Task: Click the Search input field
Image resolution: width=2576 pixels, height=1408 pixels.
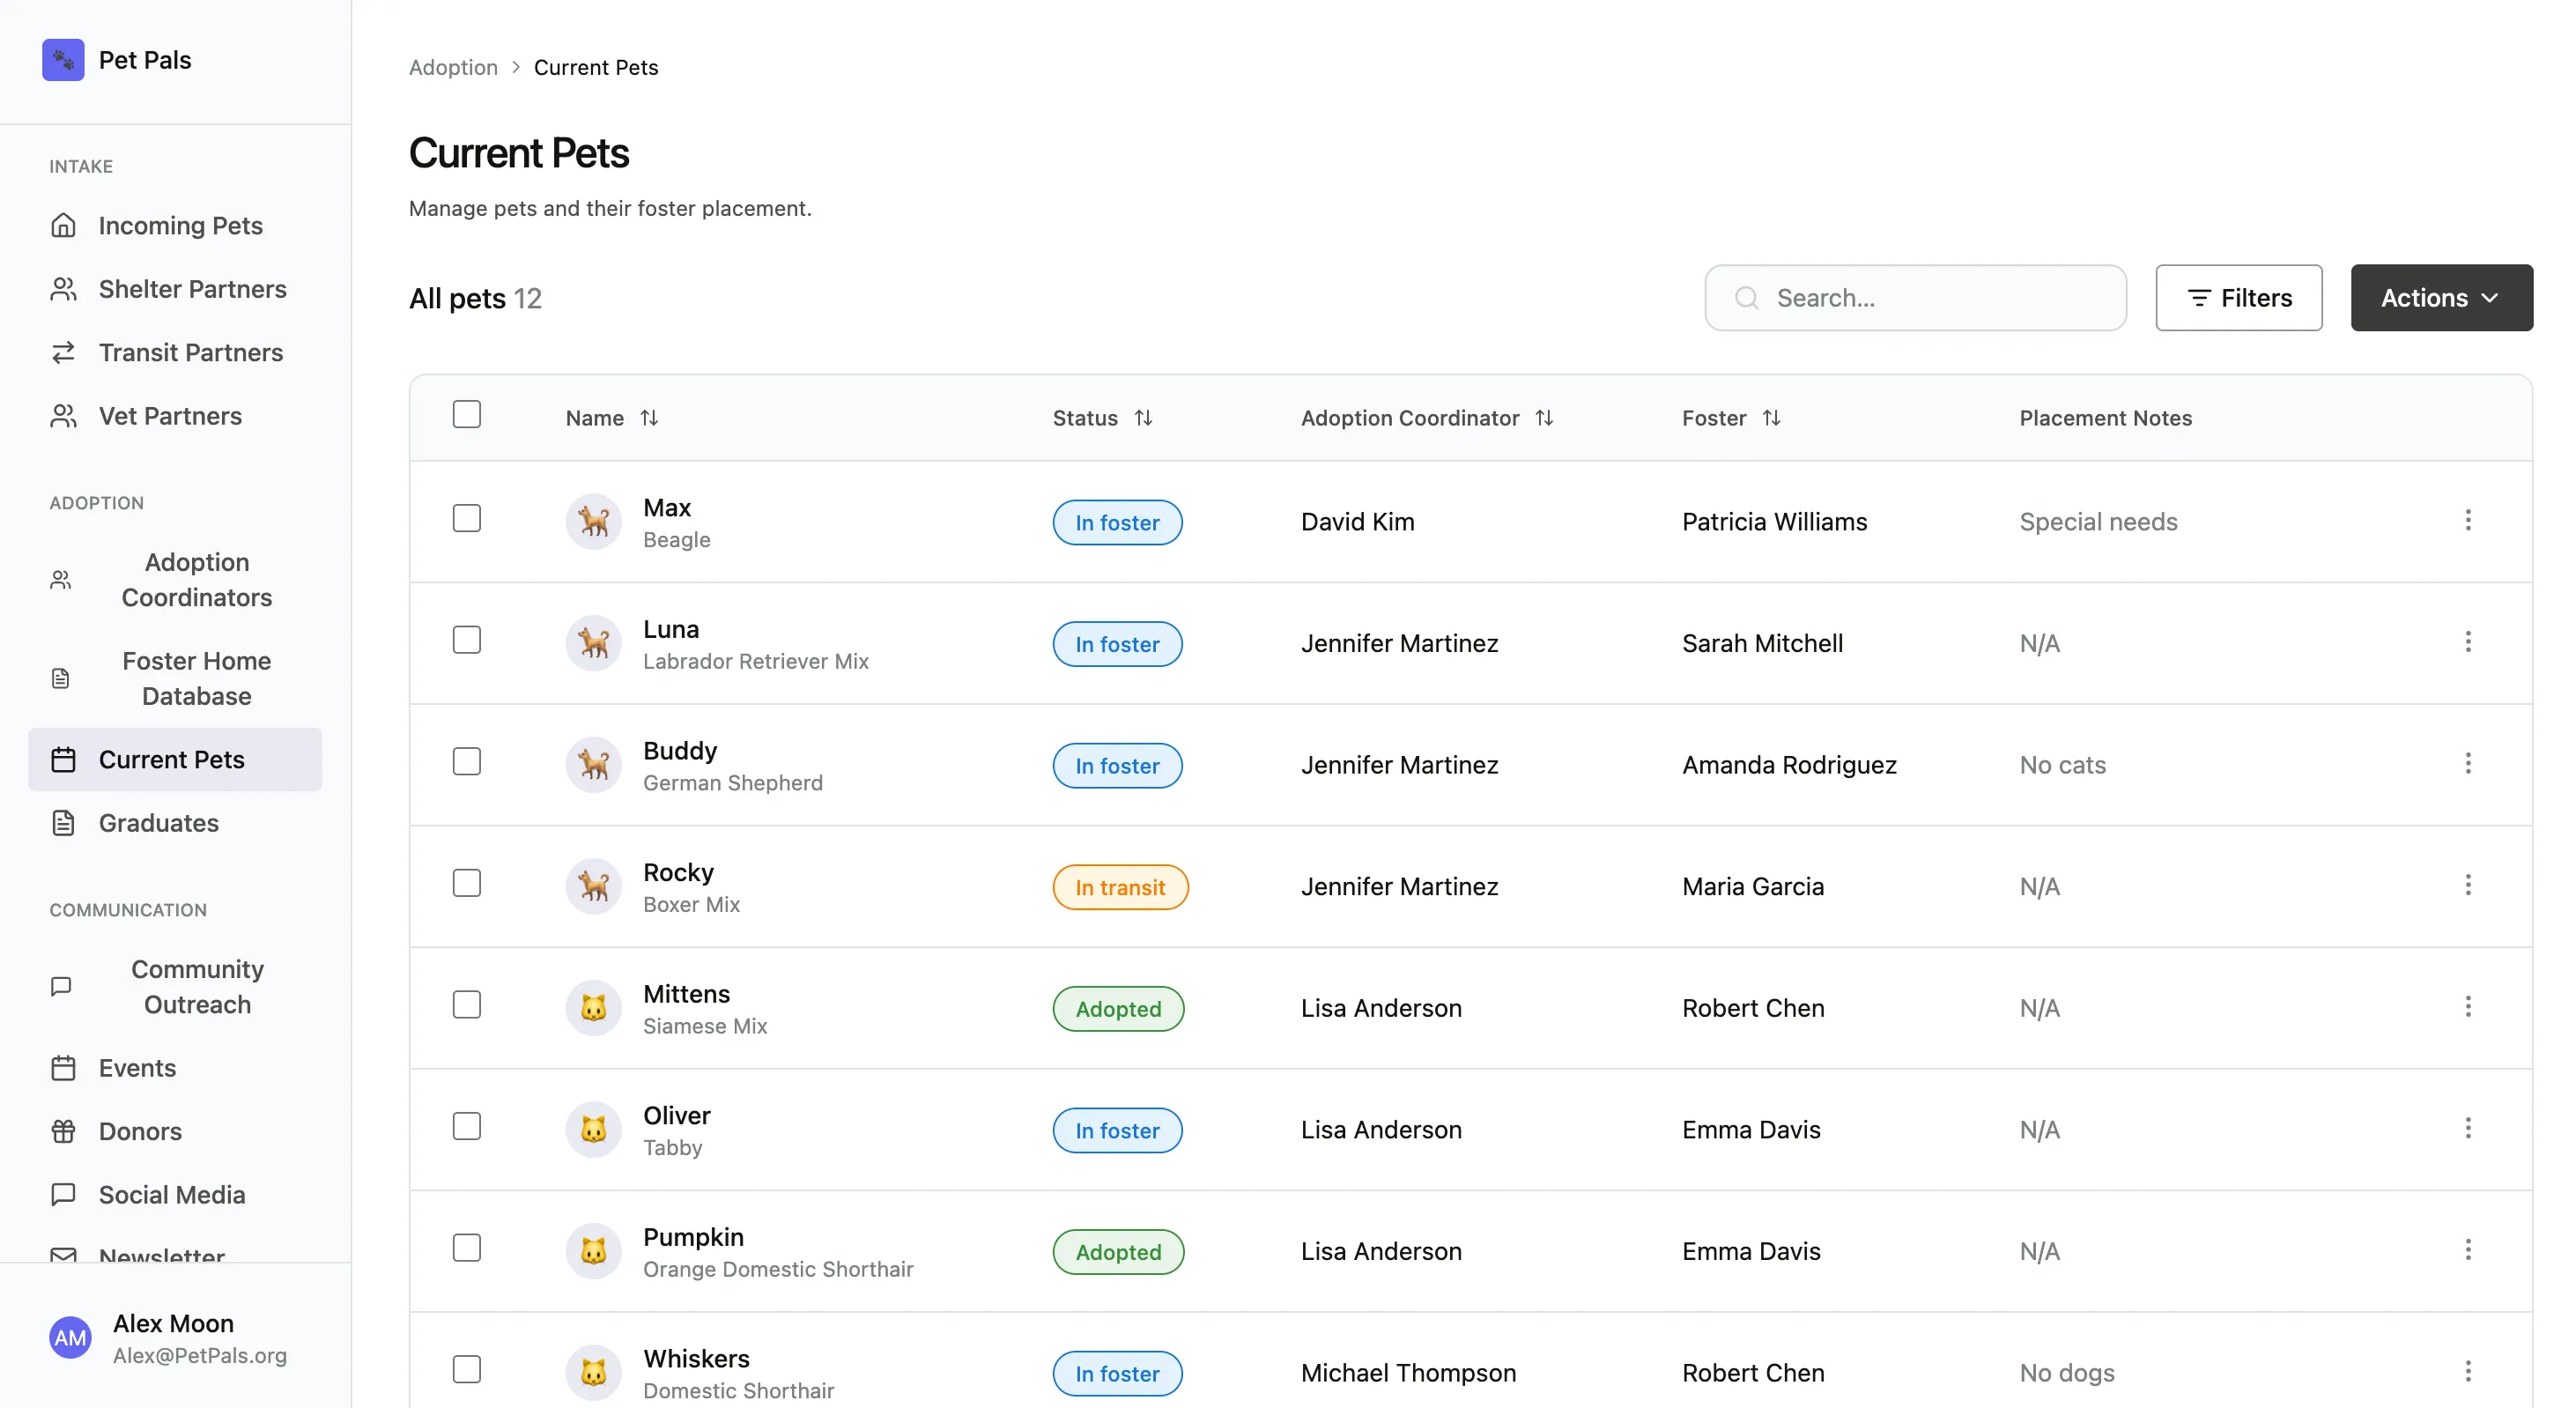Action: coord(1915,298)
